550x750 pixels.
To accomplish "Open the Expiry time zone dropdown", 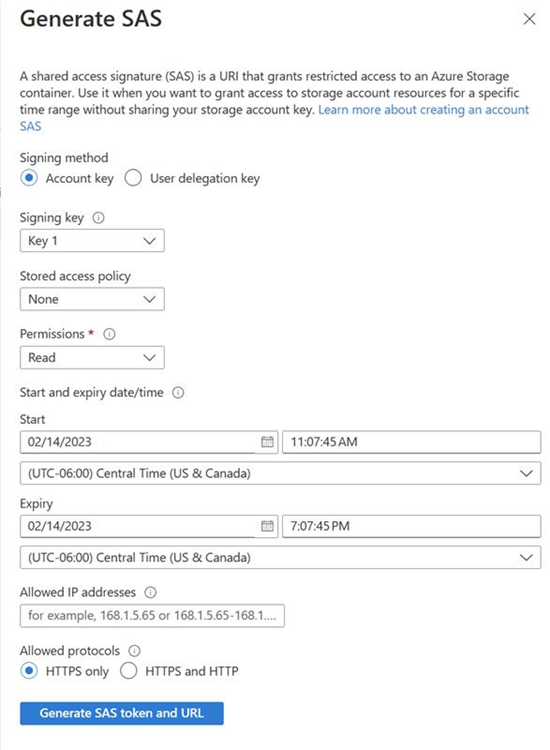I will coord(280,558).
